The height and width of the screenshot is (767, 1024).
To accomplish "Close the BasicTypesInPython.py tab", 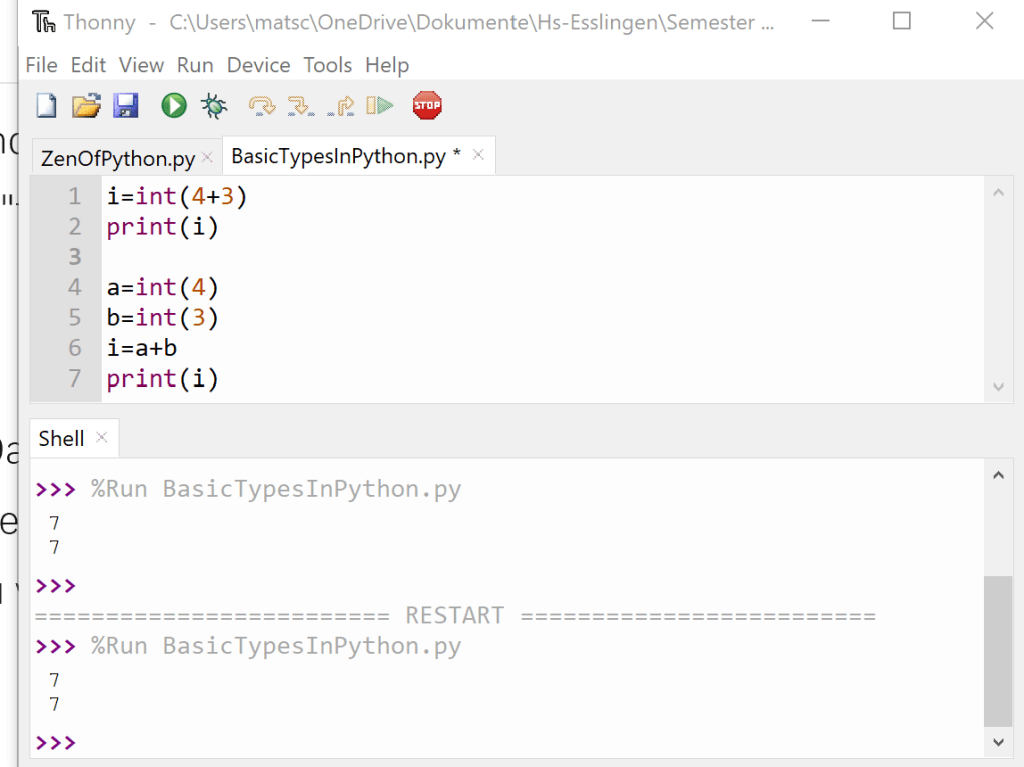I will [478, 155].
